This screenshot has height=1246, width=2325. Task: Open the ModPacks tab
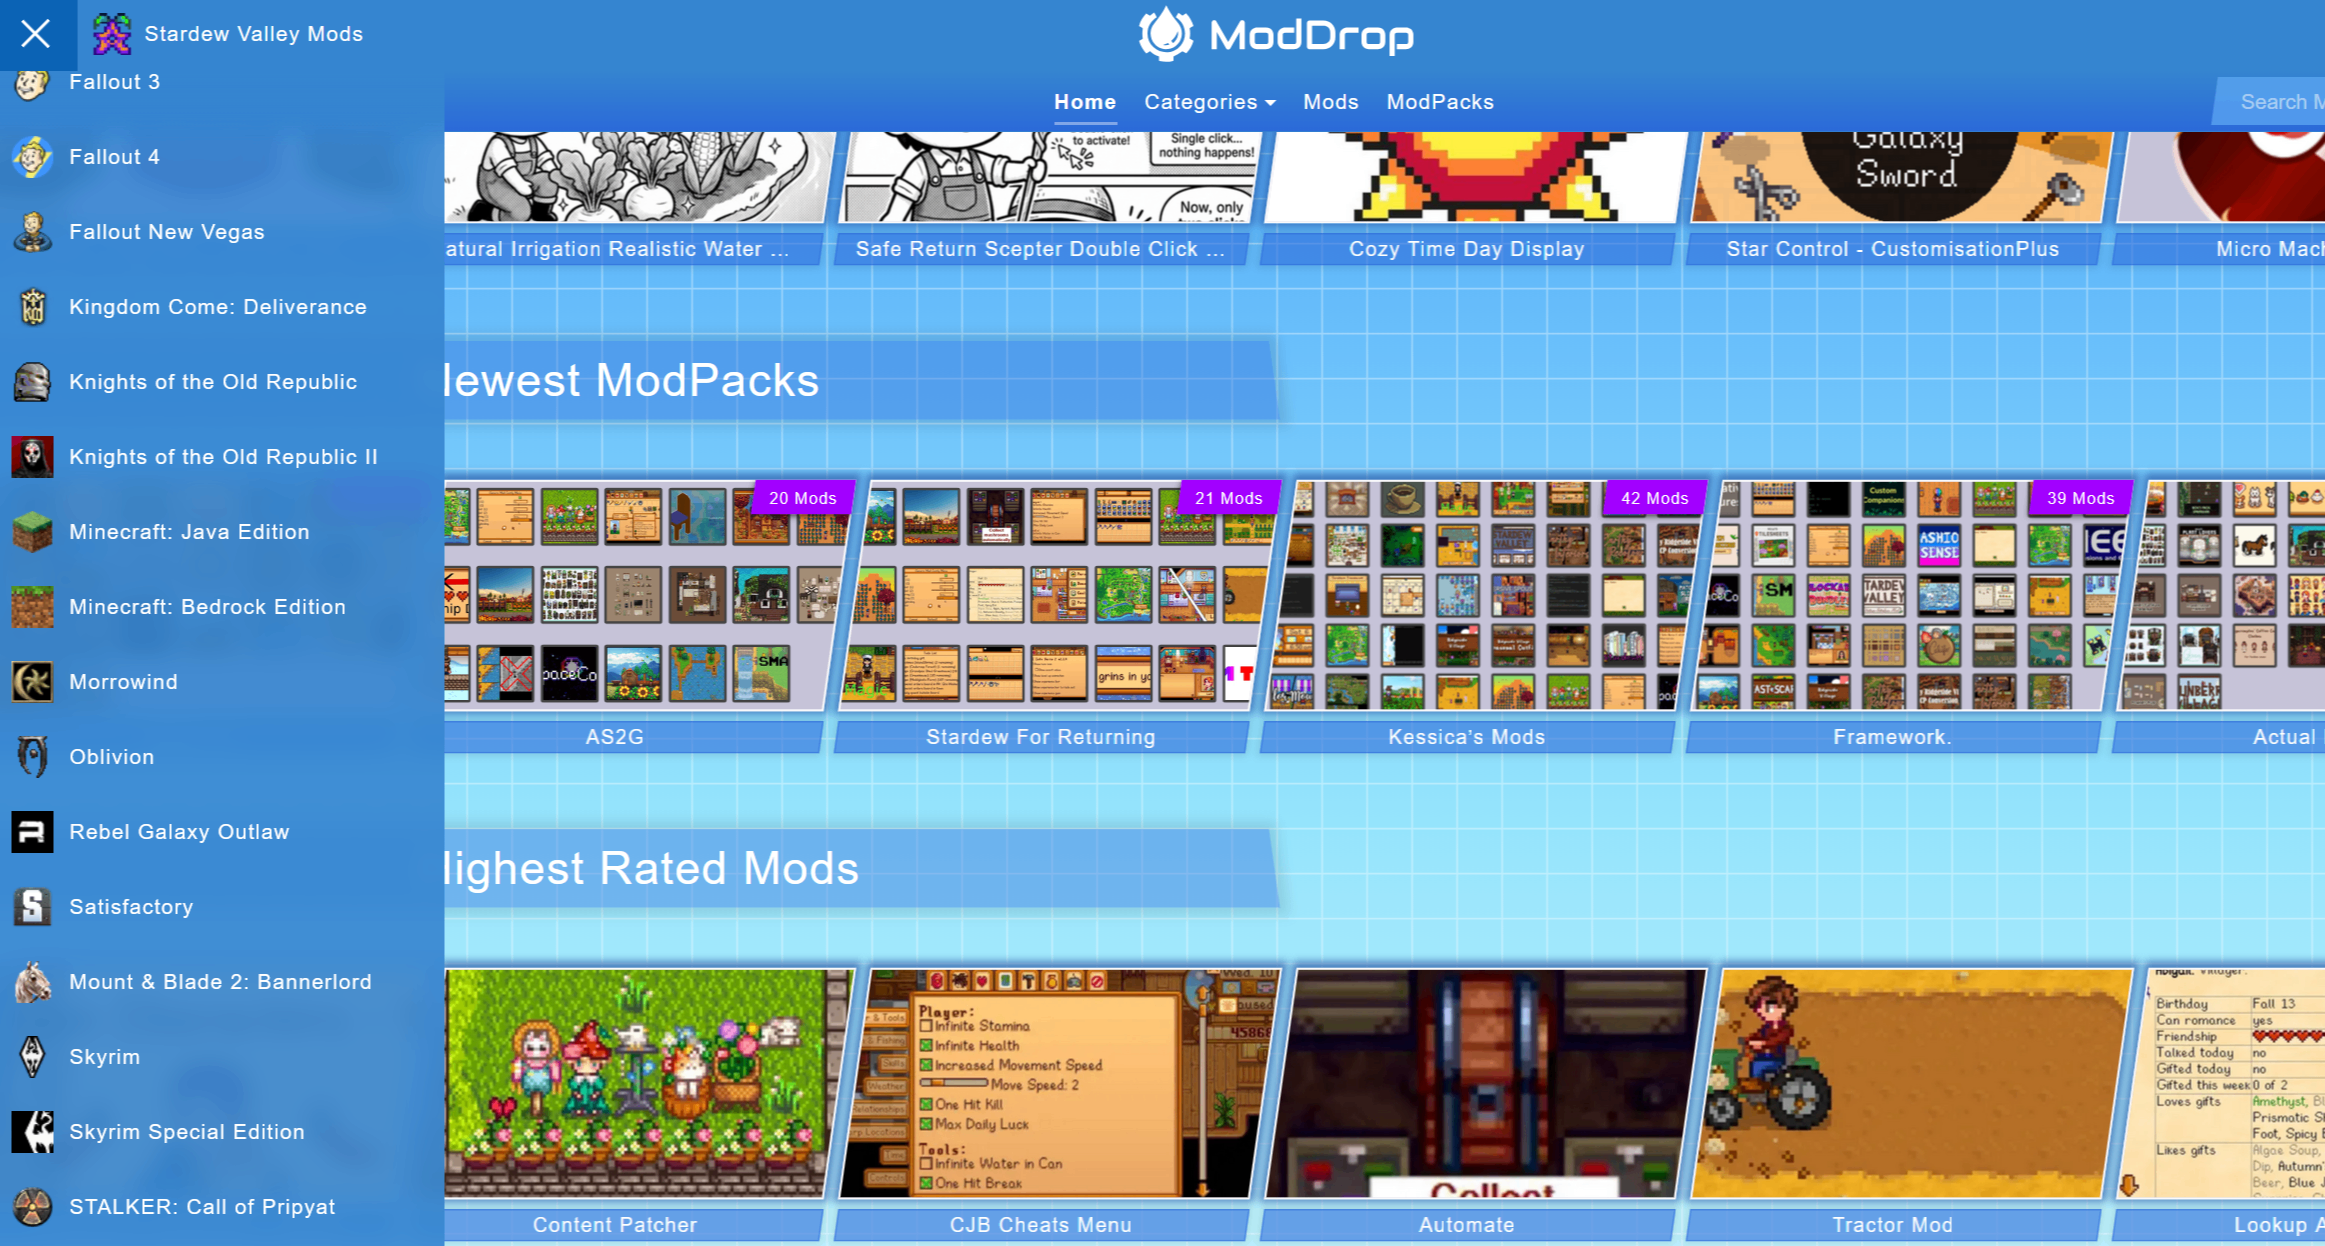[1439, 102]
